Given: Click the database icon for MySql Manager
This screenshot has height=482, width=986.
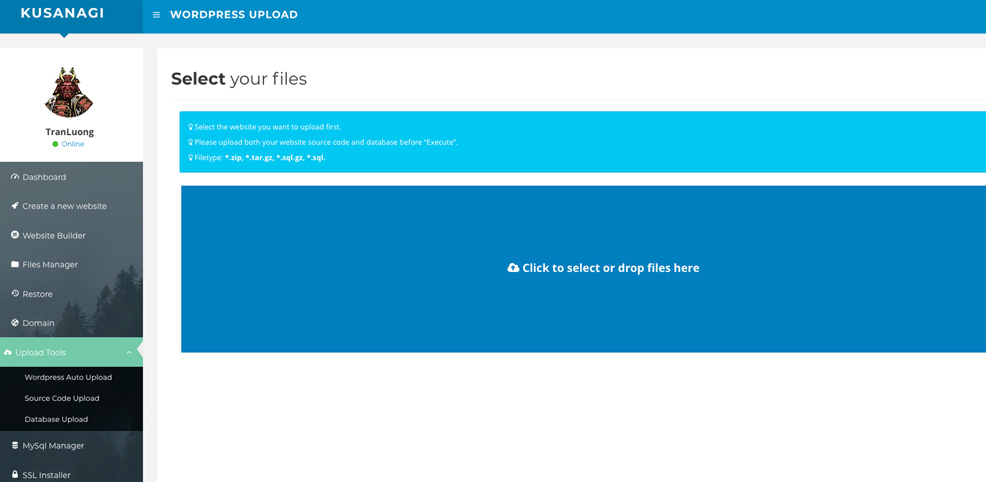Looking at the screenshot, I should (x=15, y=446).
